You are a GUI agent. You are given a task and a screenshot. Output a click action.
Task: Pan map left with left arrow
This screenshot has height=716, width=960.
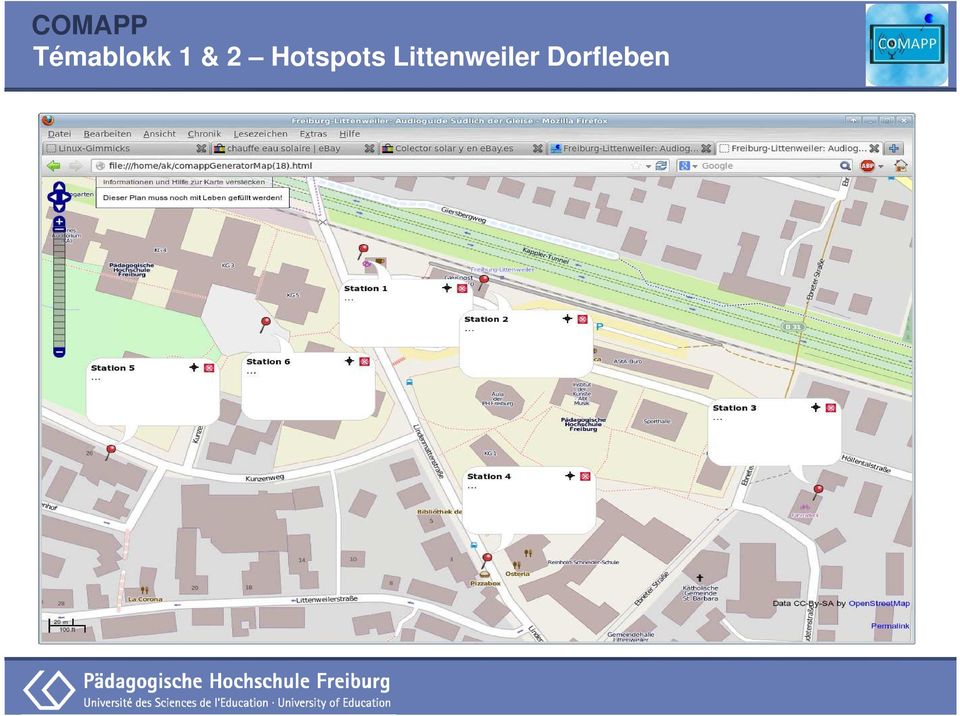point(52,197)
